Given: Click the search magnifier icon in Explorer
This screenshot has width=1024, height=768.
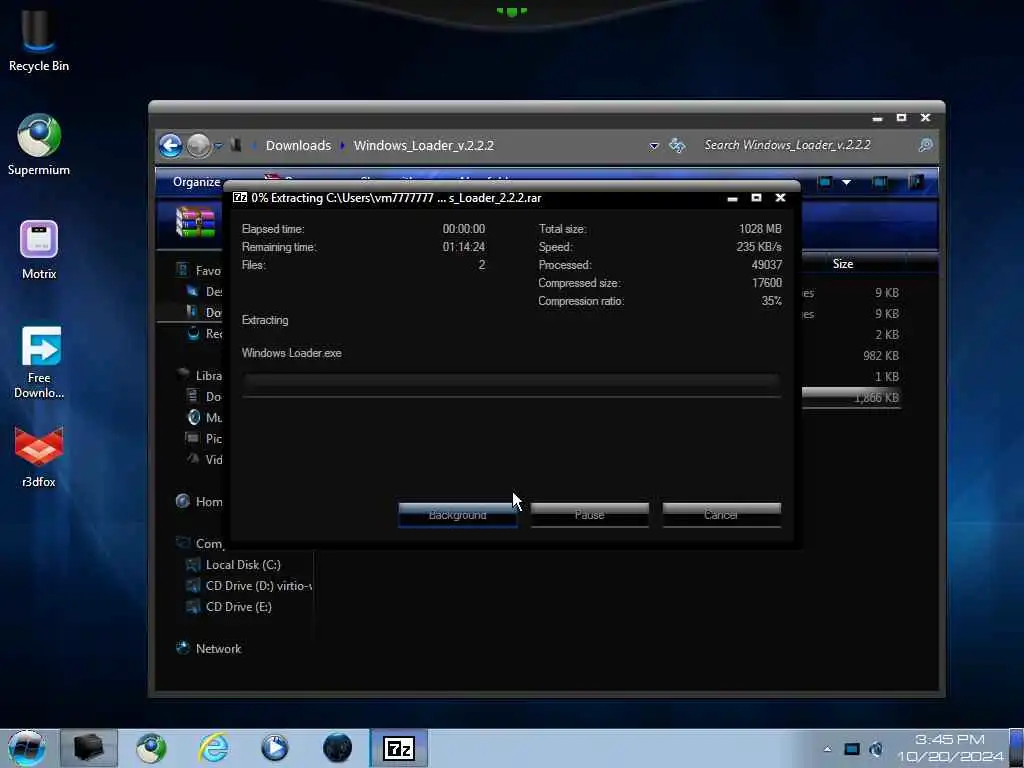Looking at the screenshot, I should [925, 145].
